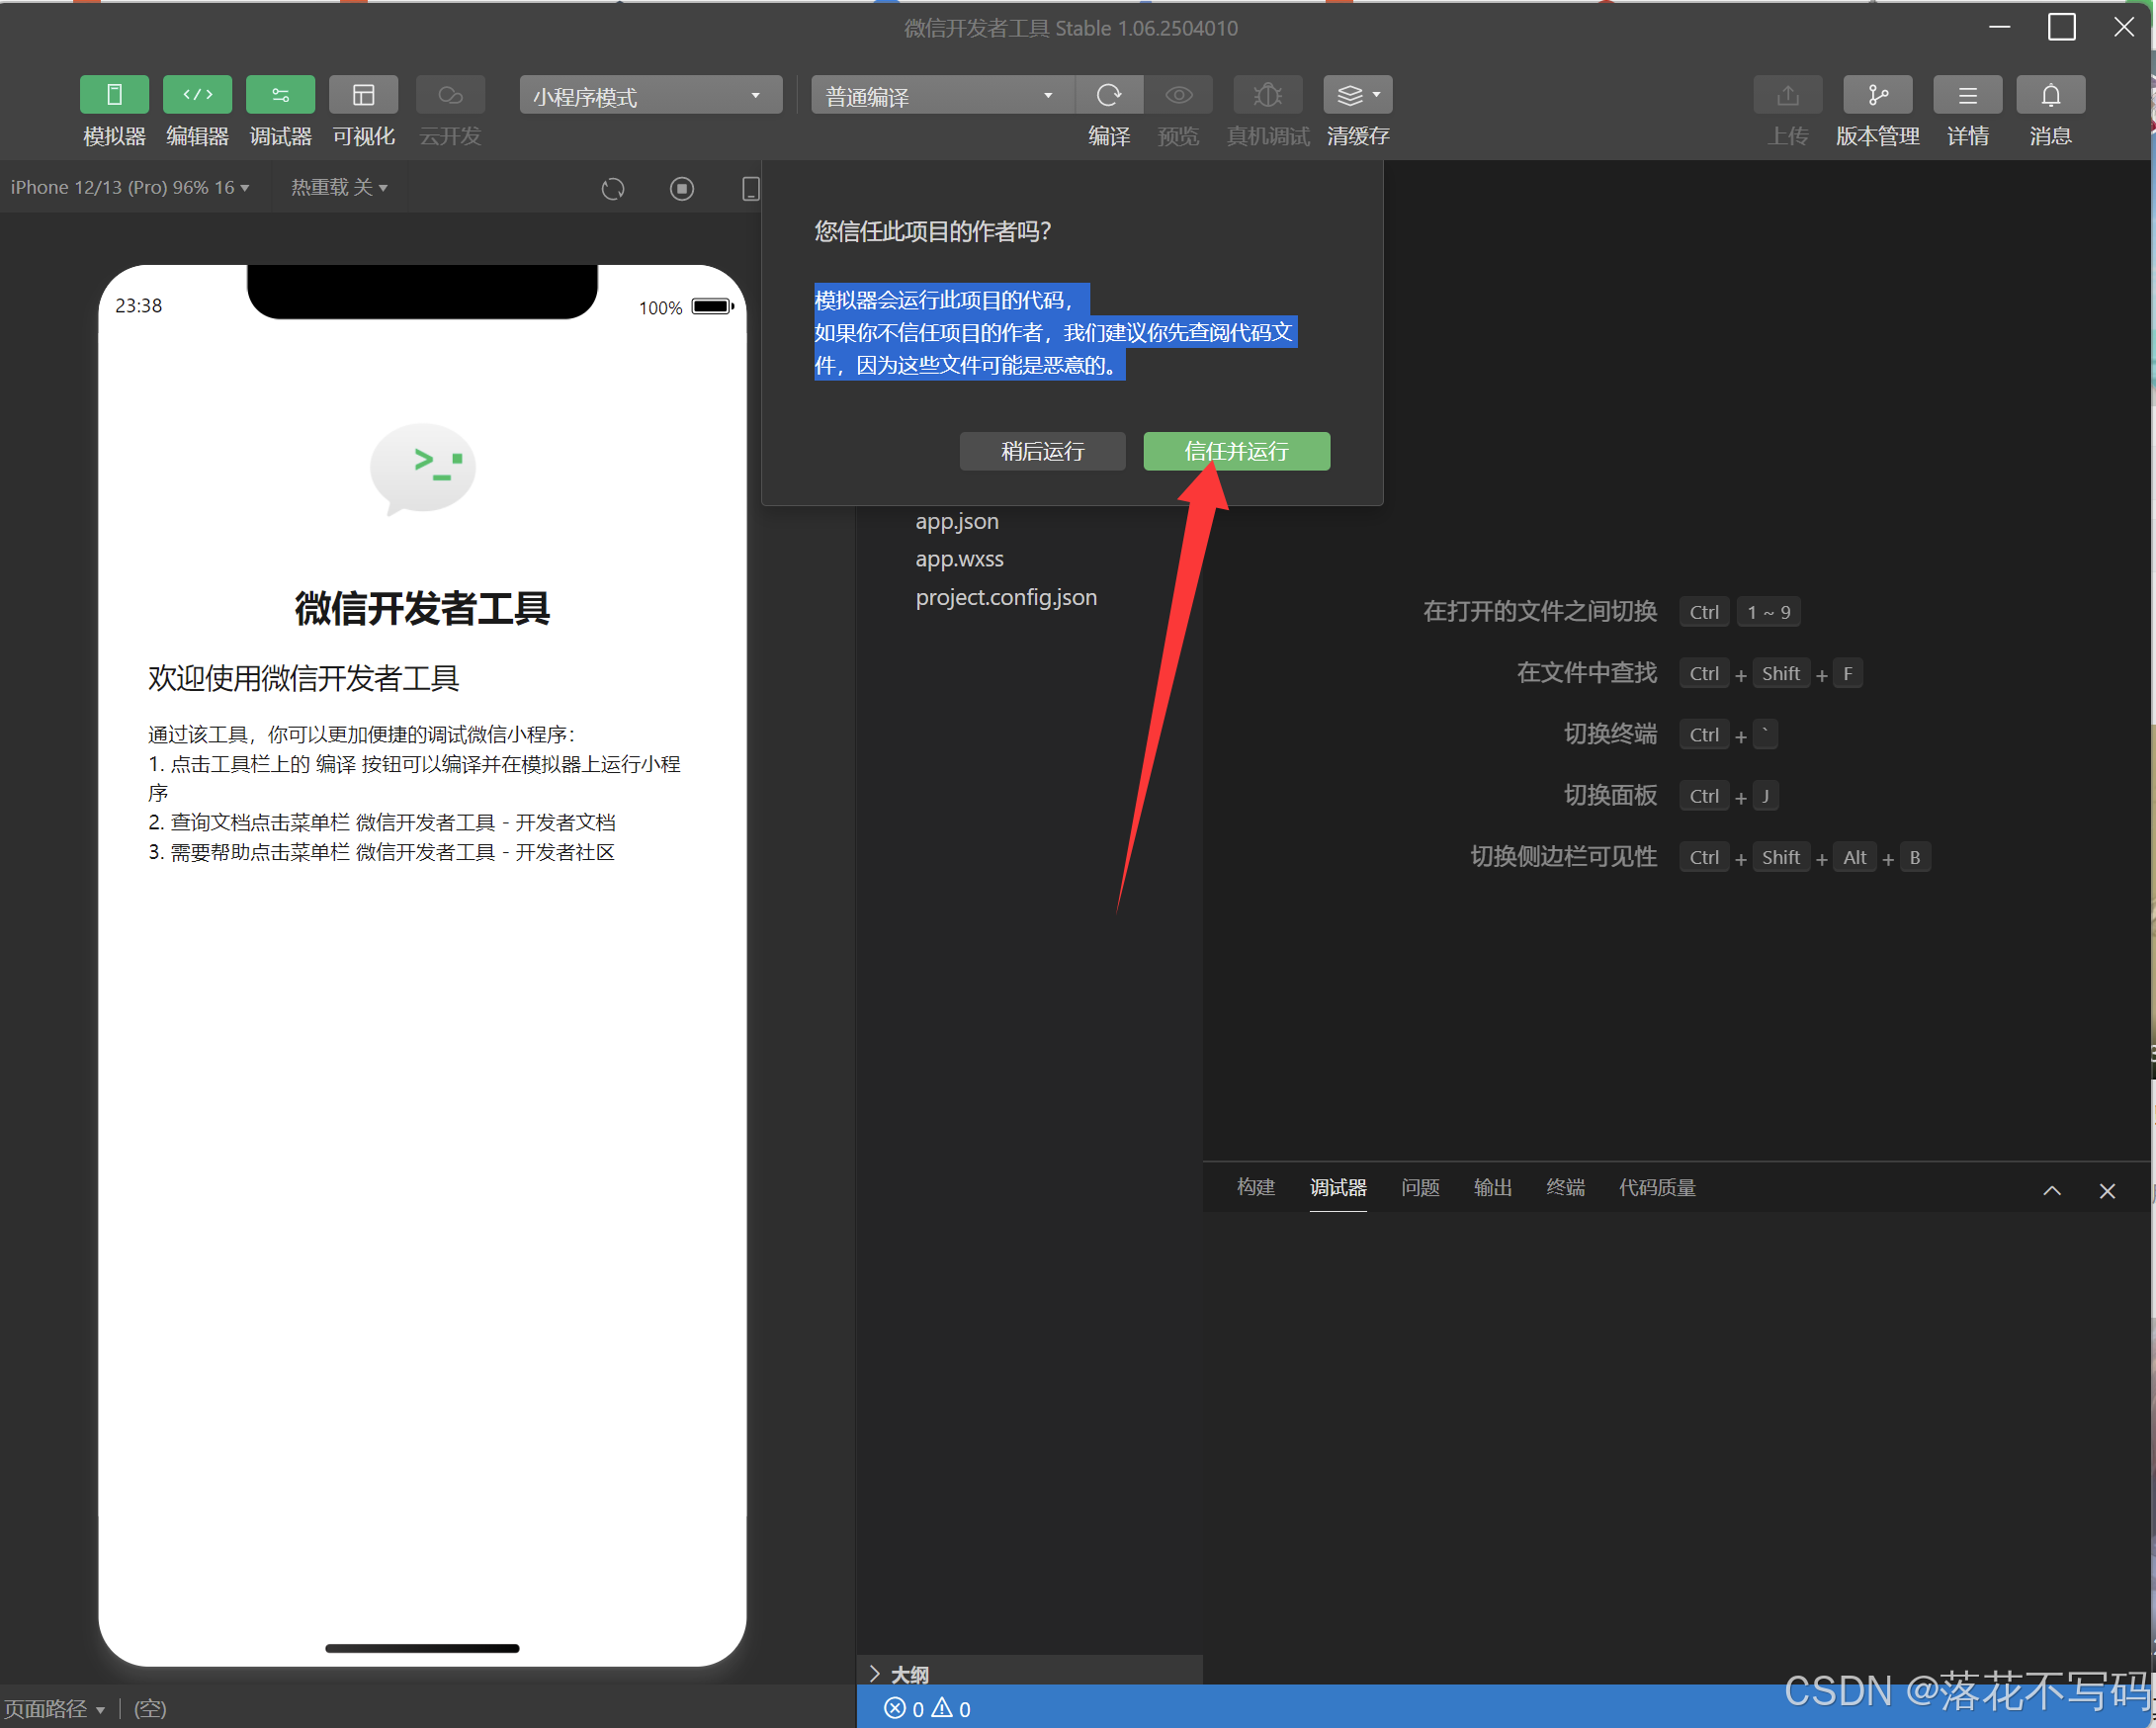Switch to the 终端 terminal tab
Image resolution: width=2156 pixels, height=1728 pixels.
point(1565,1188)
